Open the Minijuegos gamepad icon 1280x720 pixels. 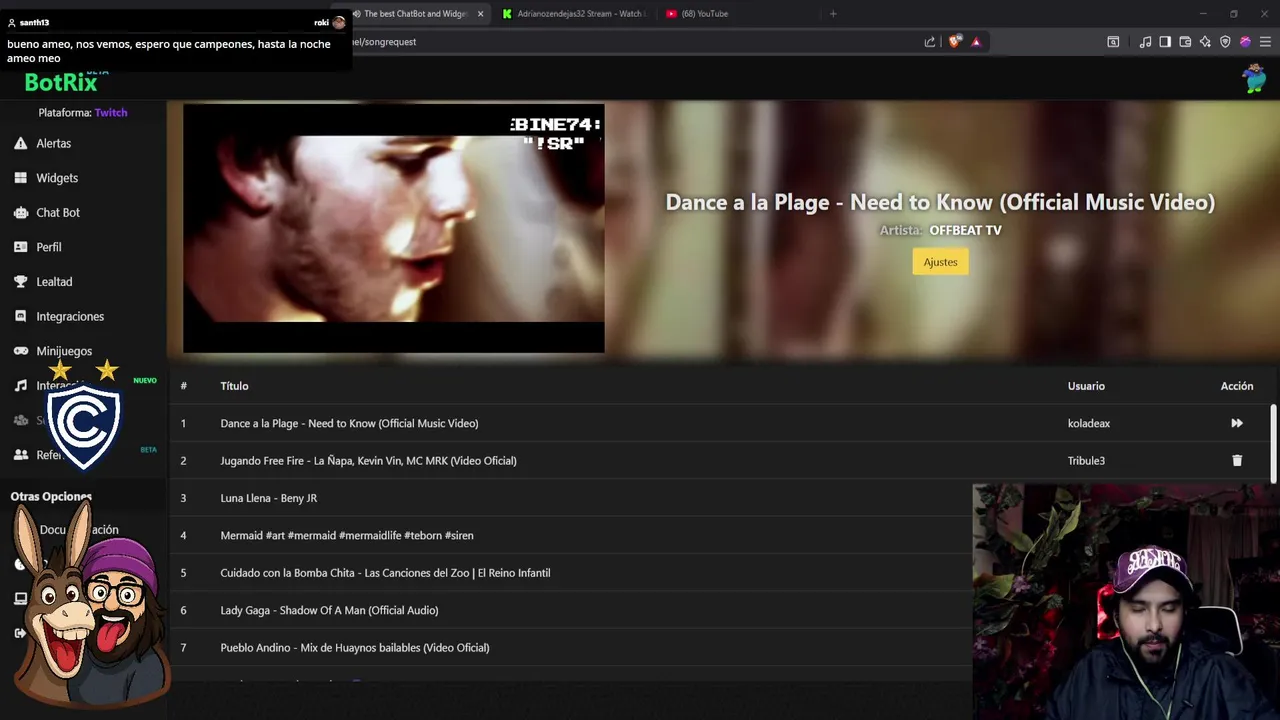(x=20, y=351)
